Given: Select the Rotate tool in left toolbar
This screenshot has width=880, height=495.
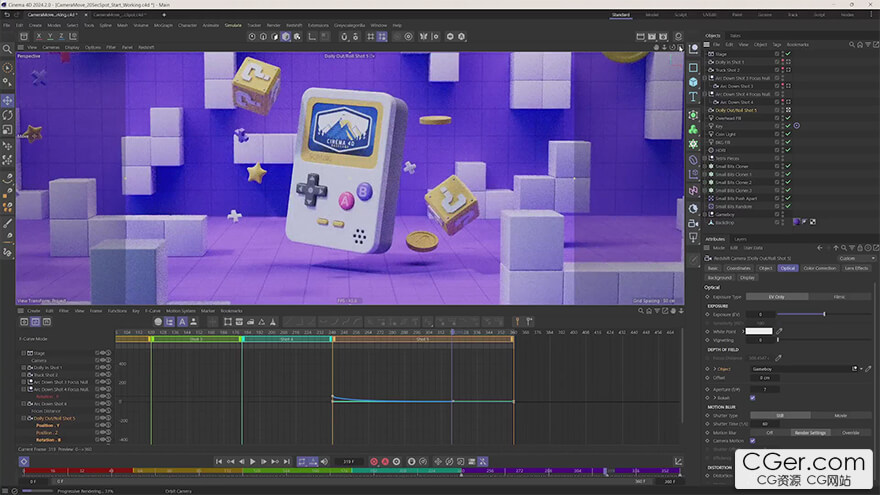Looking at the screenshot, I should point(7,115).
